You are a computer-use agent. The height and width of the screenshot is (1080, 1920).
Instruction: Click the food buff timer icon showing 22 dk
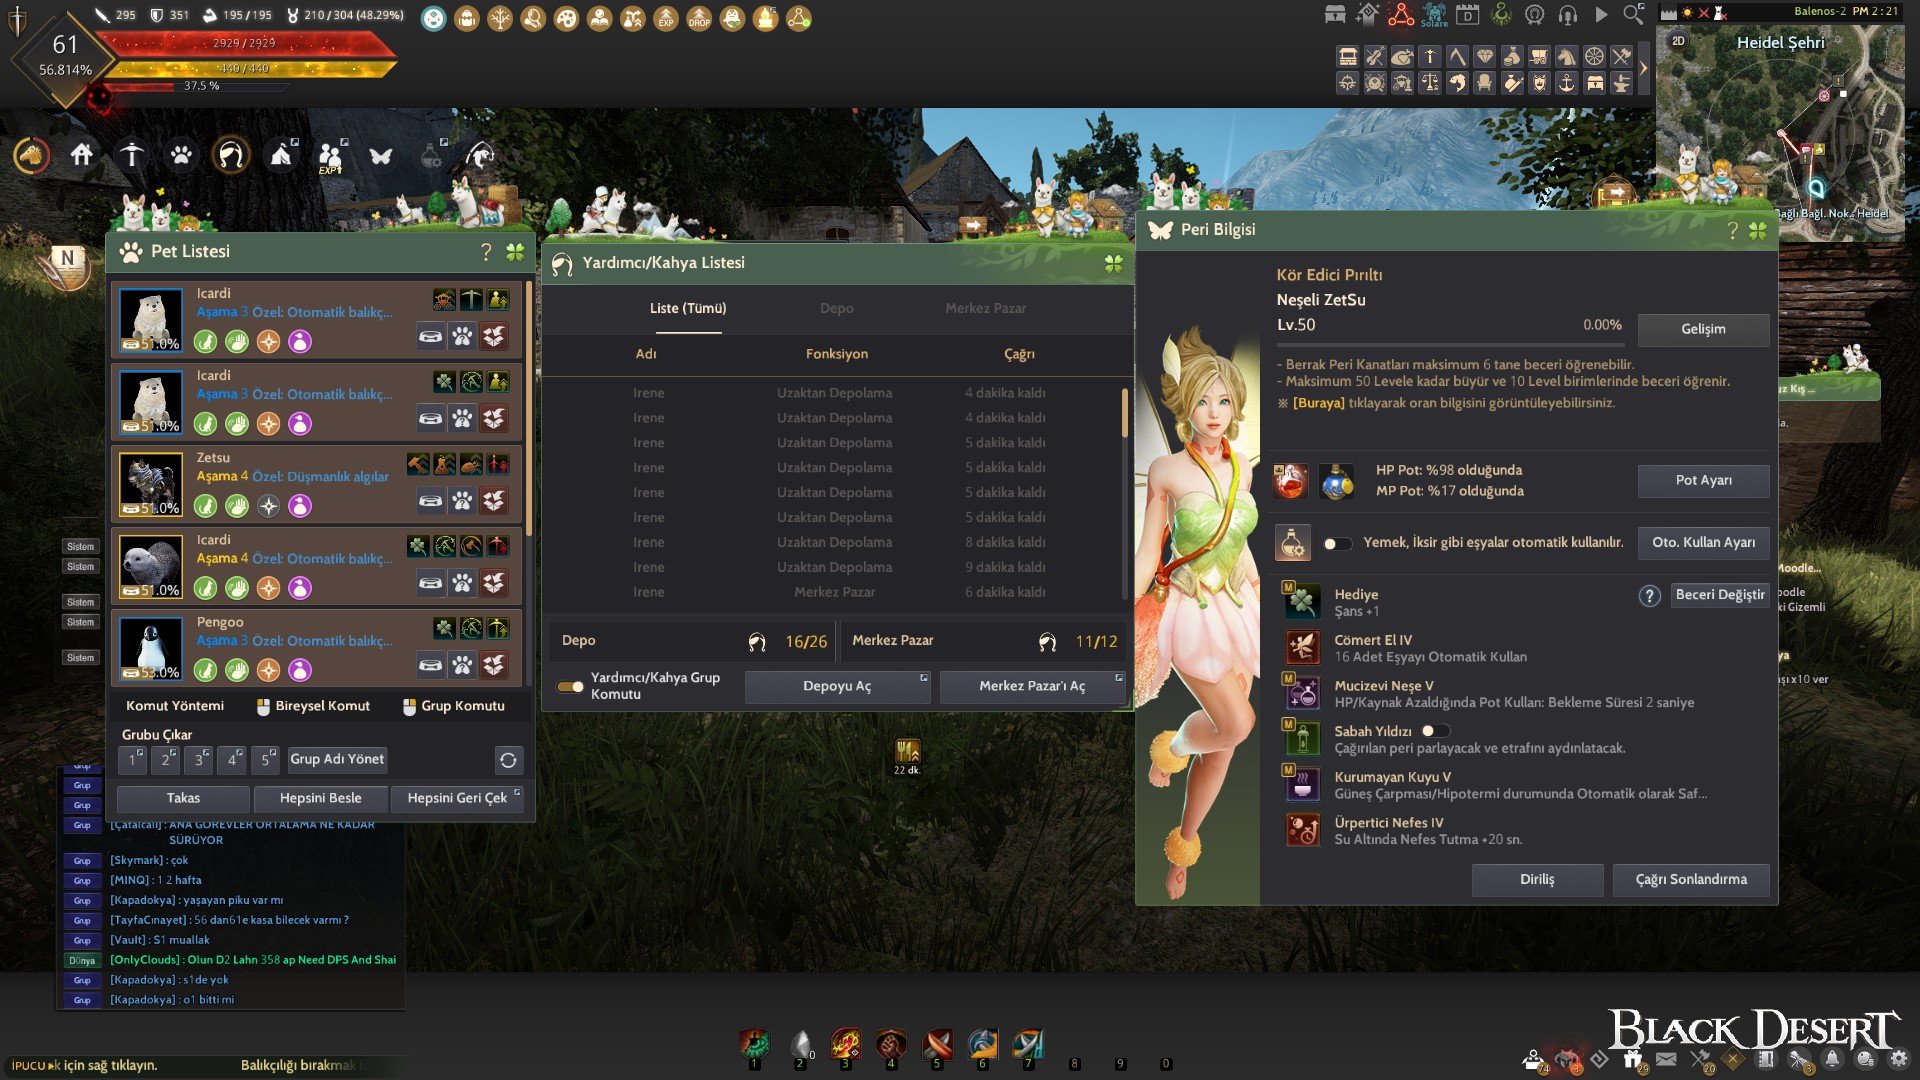click(907, 751)
